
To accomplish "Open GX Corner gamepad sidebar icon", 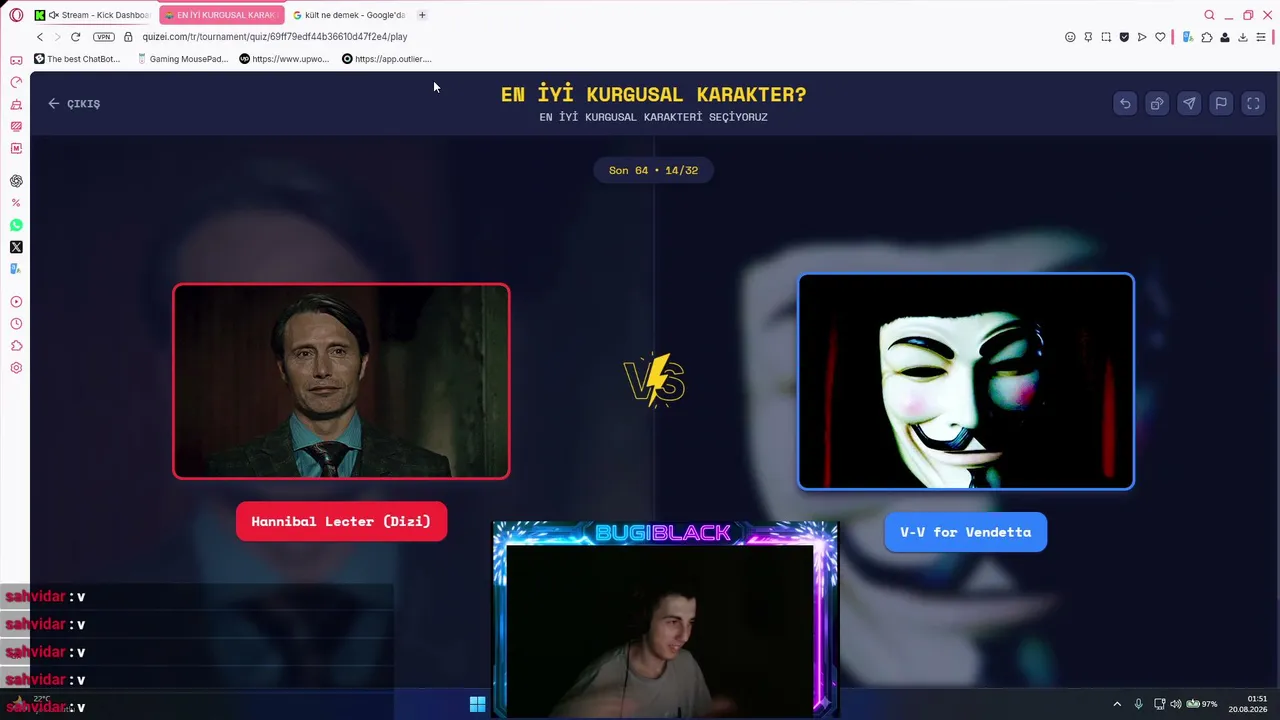I will (16, 60).
